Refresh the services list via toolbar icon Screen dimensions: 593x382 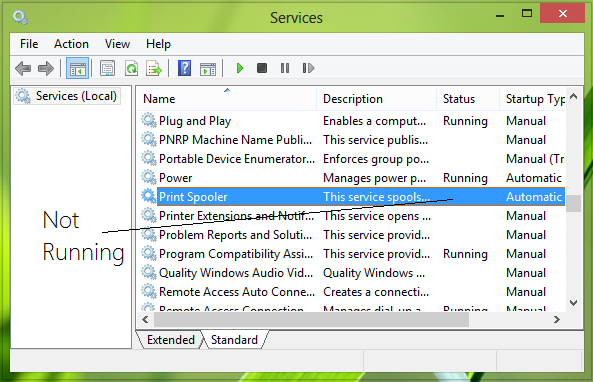coord(131,68)
